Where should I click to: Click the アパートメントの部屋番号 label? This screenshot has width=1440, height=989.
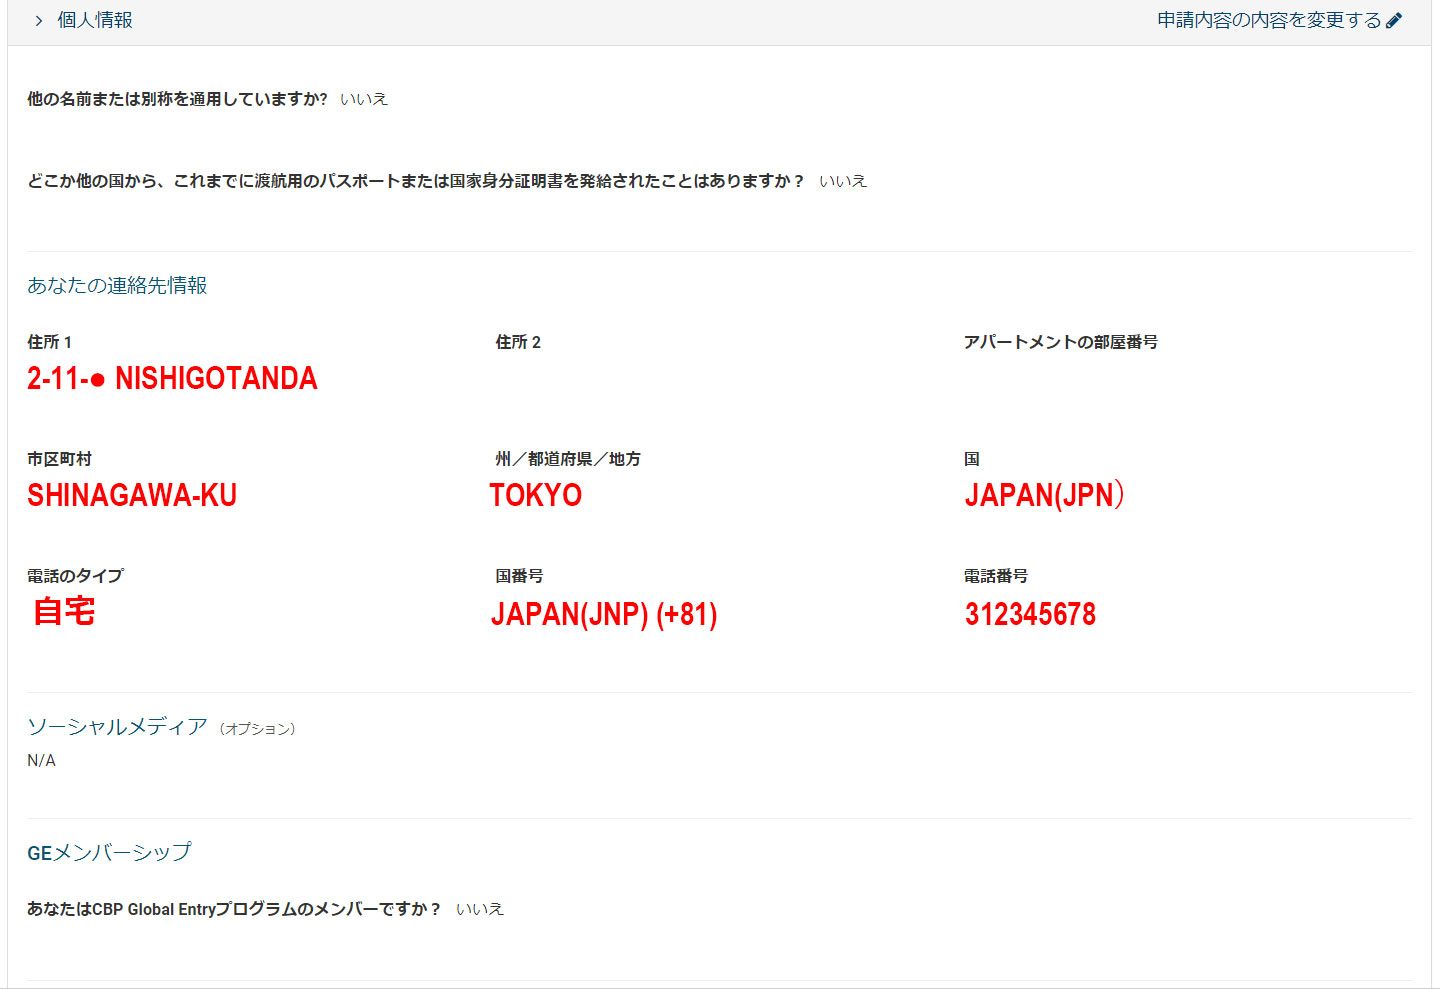[1060, 342]
